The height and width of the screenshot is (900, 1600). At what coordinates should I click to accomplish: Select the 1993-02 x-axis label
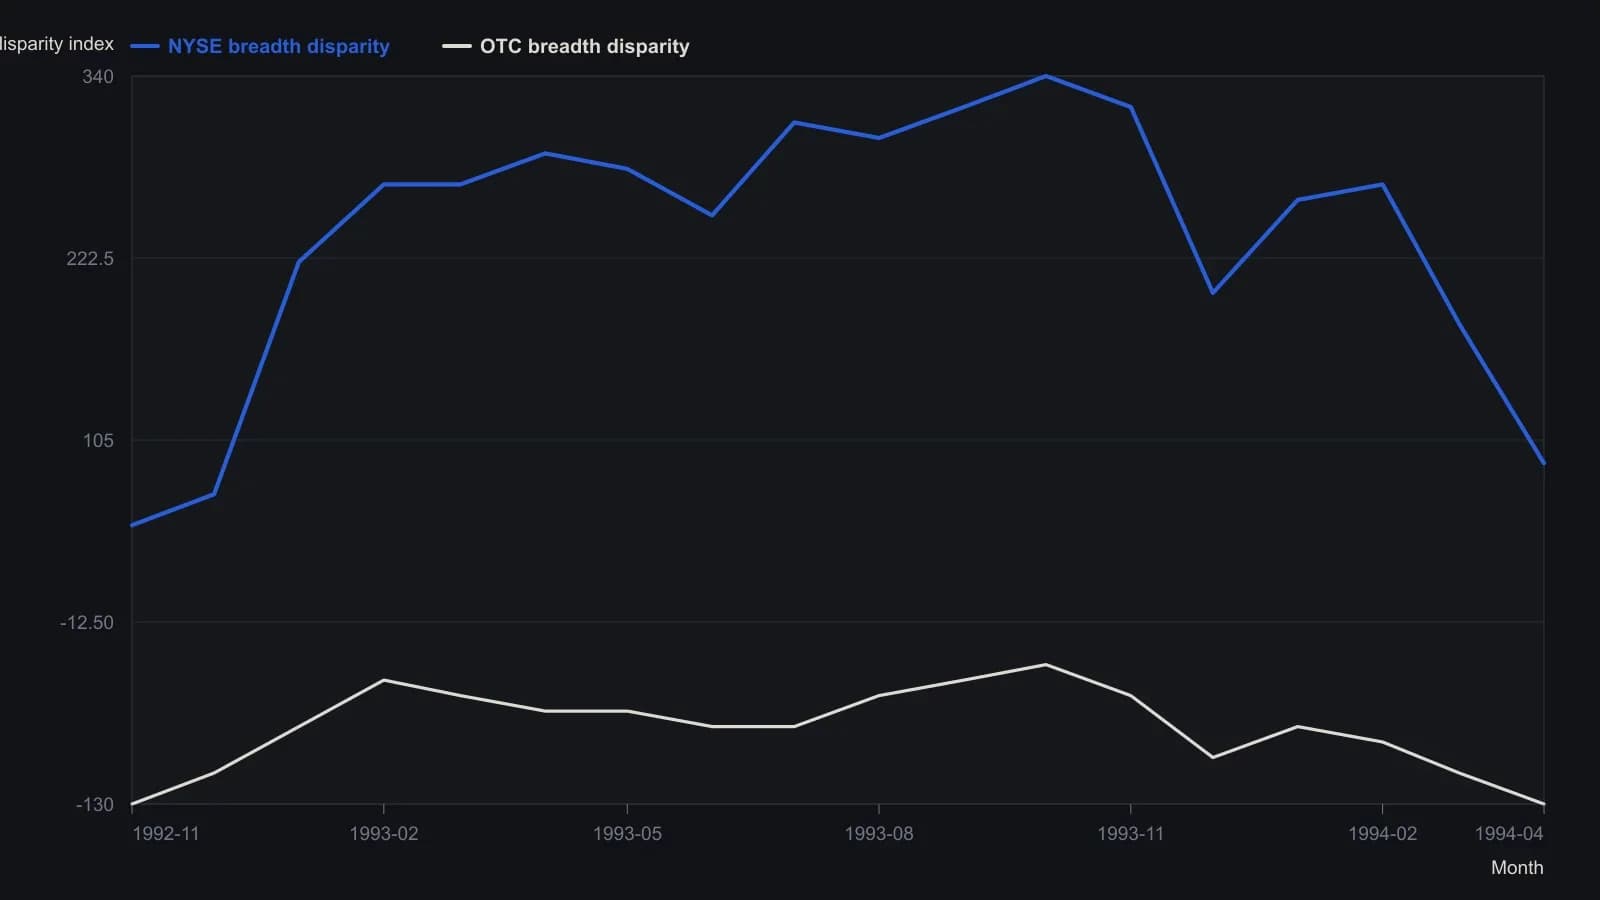tap(384, 834)
